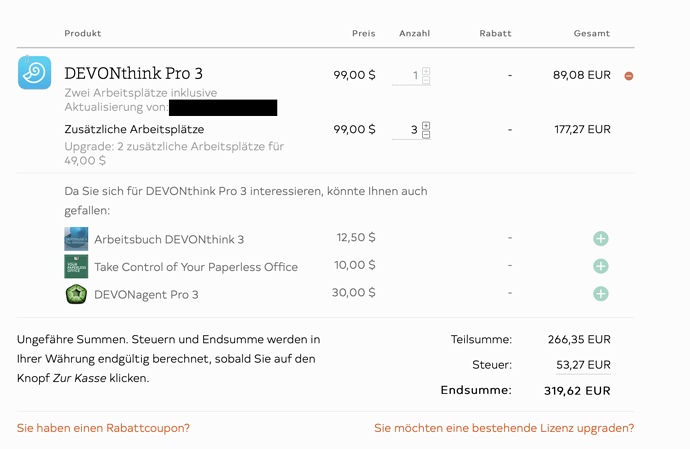The width and height of the screenshot is (690, 449).
Task: Increase DEVONthink Pro 3 quantity
Action: pyautogui.click(x=426, y=71)
